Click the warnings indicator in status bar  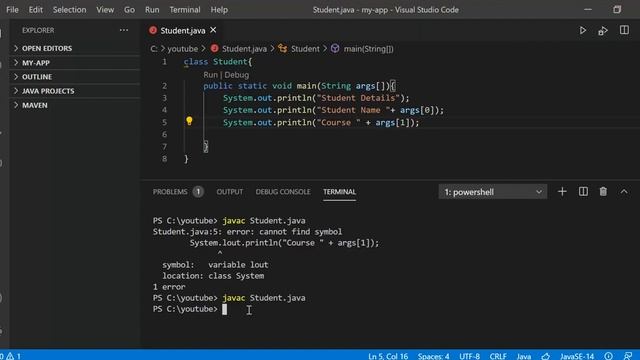click(13, 356)
